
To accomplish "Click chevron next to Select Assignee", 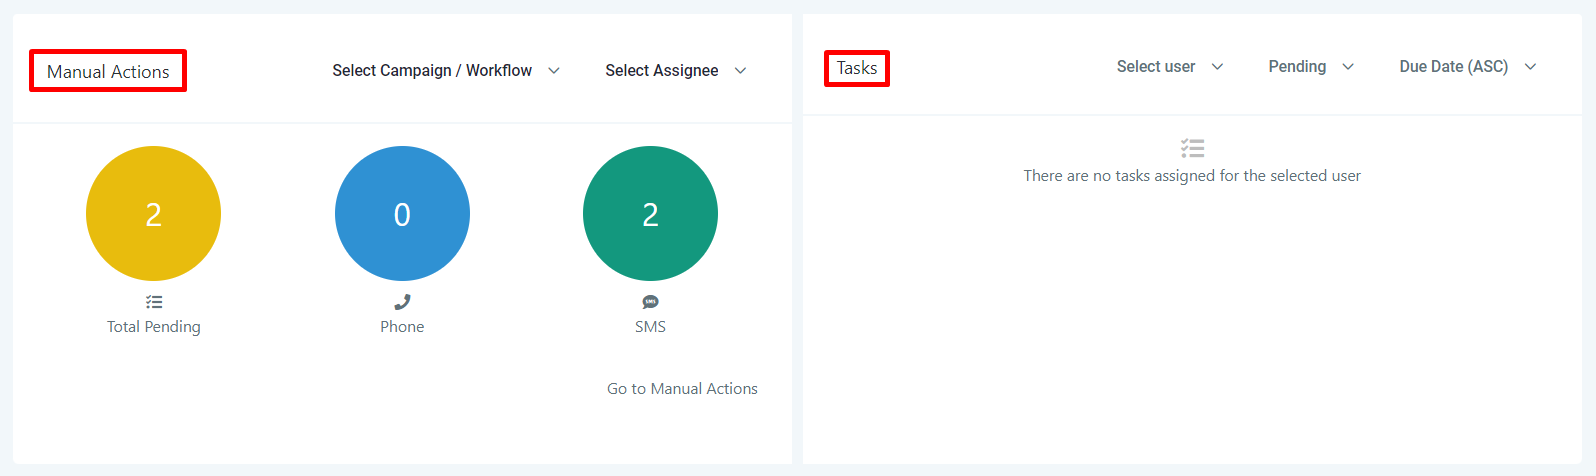I will (x=741, y=71).
